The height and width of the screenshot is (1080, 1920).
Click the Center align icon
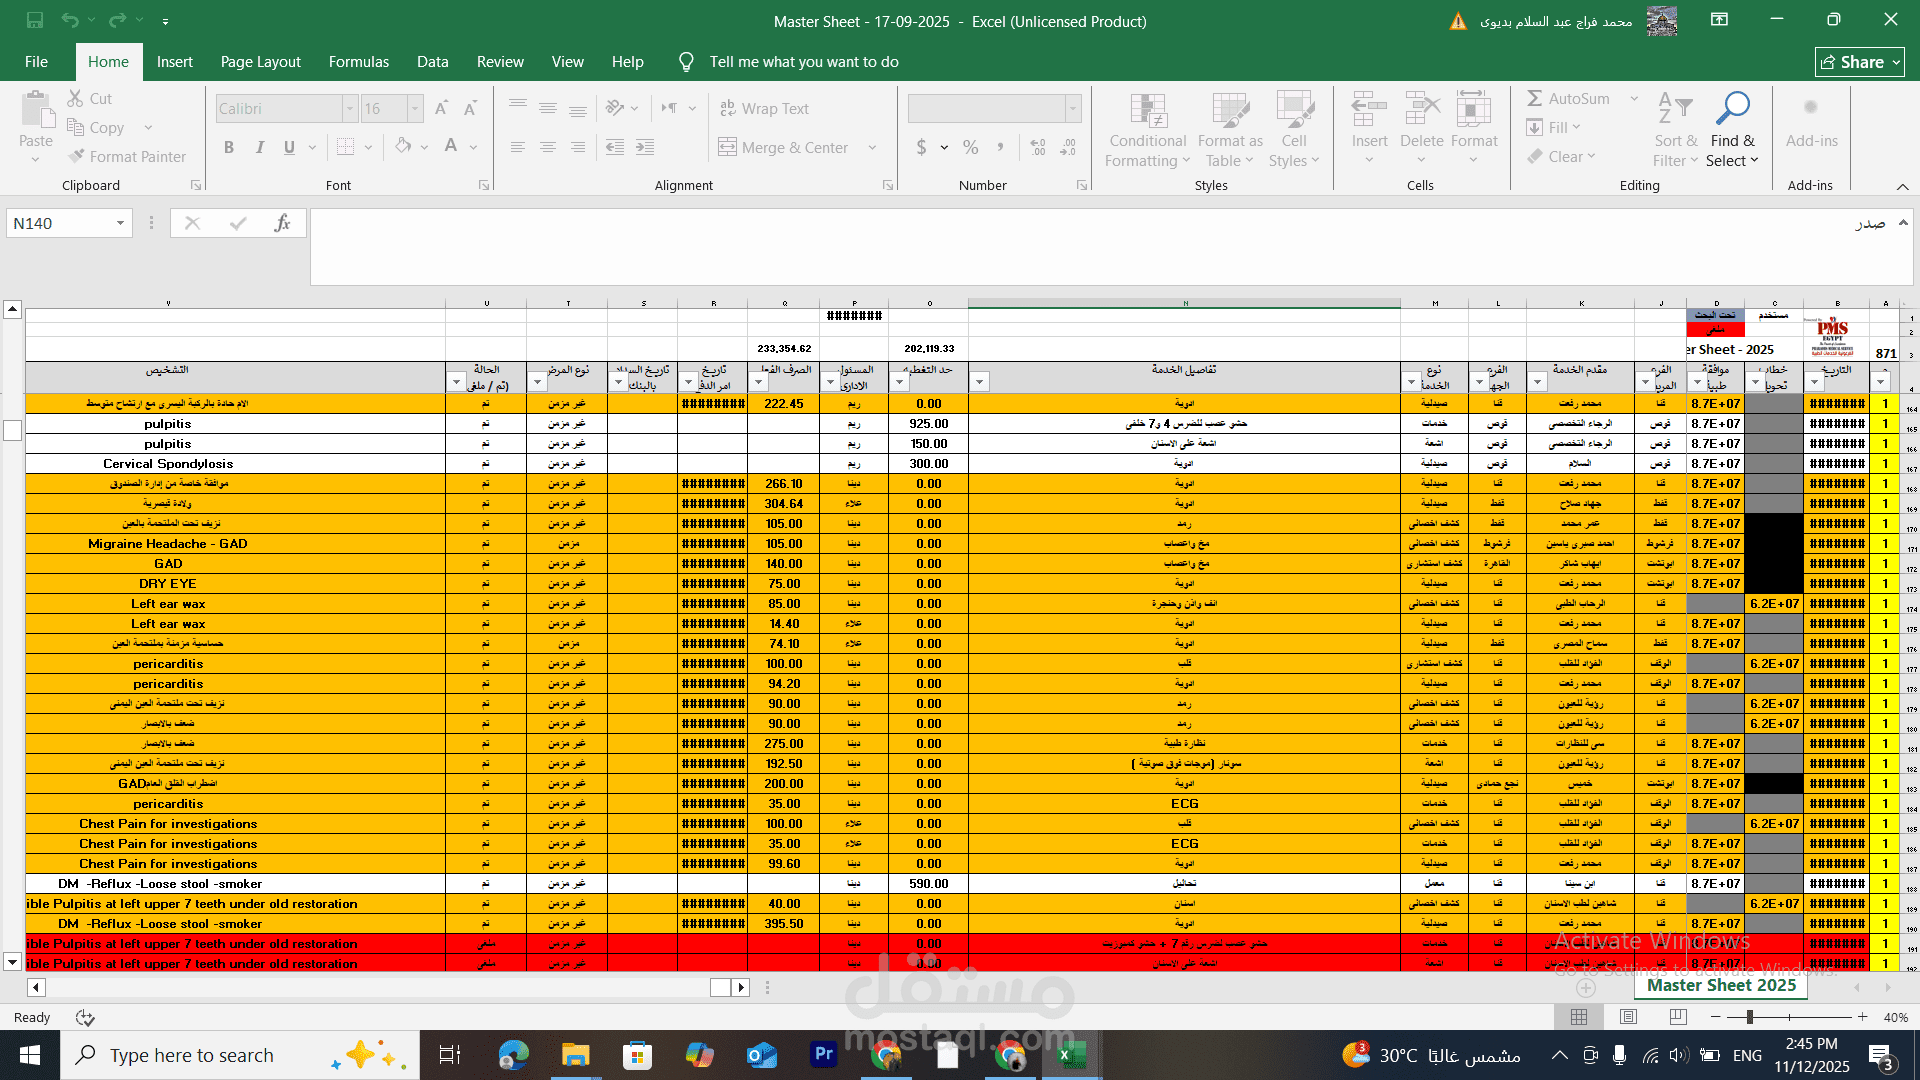click(548, 147)
